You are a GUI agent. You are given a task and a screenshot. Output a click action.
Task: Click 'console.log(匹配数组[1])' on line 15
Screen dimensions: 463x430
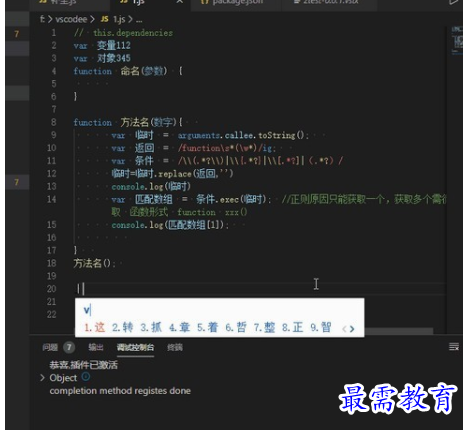169,225
